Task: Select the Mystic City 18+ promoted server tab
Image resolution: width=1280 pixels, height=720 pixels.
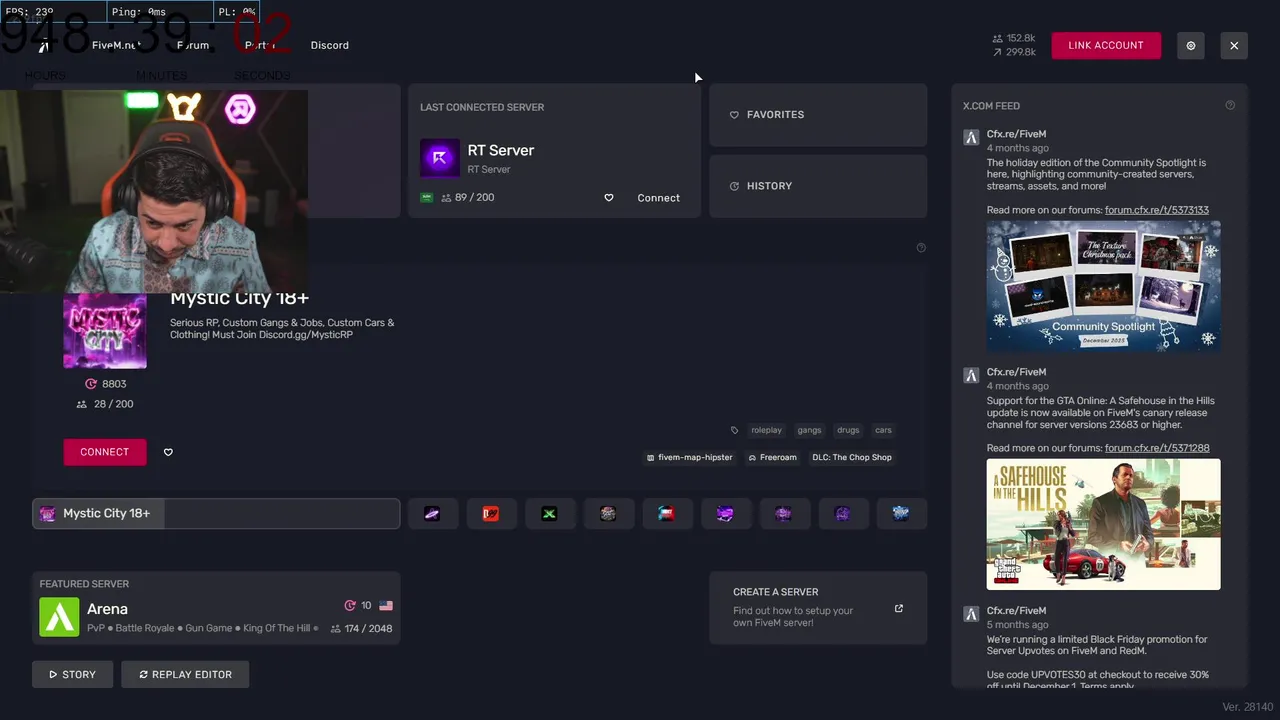Action: [216, 514]
